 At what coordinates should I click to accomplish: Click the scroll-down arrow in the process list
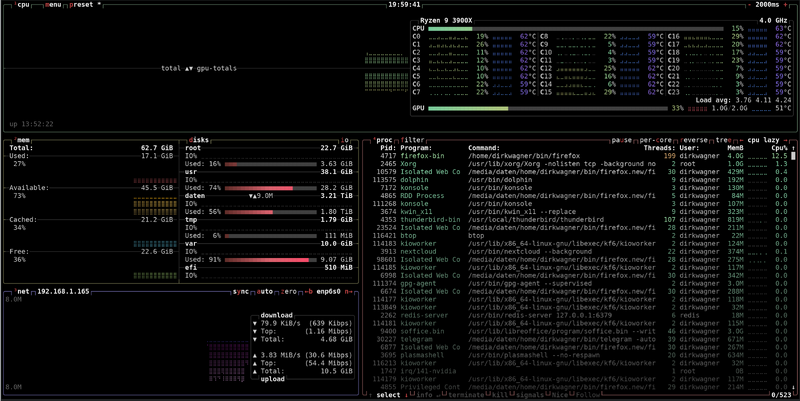click(793, 387)
